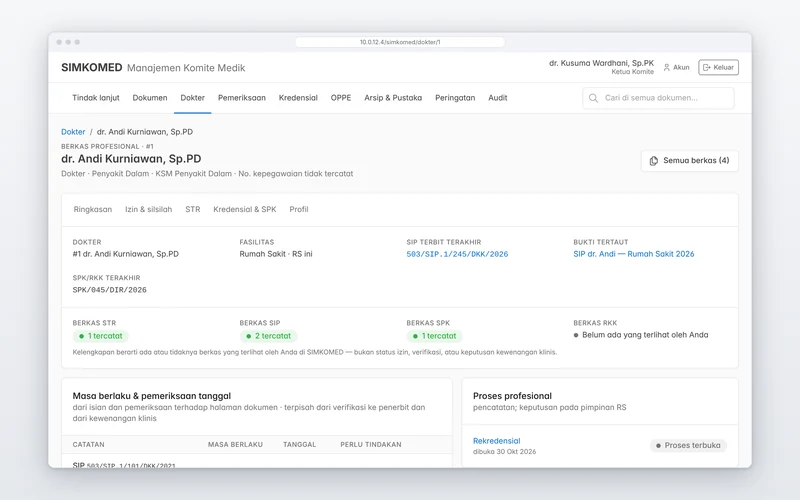The height and width of the screenshot is (500, 800).
Task: Click SPK/045/DIR/2026 value
Action: click(110, 290)
